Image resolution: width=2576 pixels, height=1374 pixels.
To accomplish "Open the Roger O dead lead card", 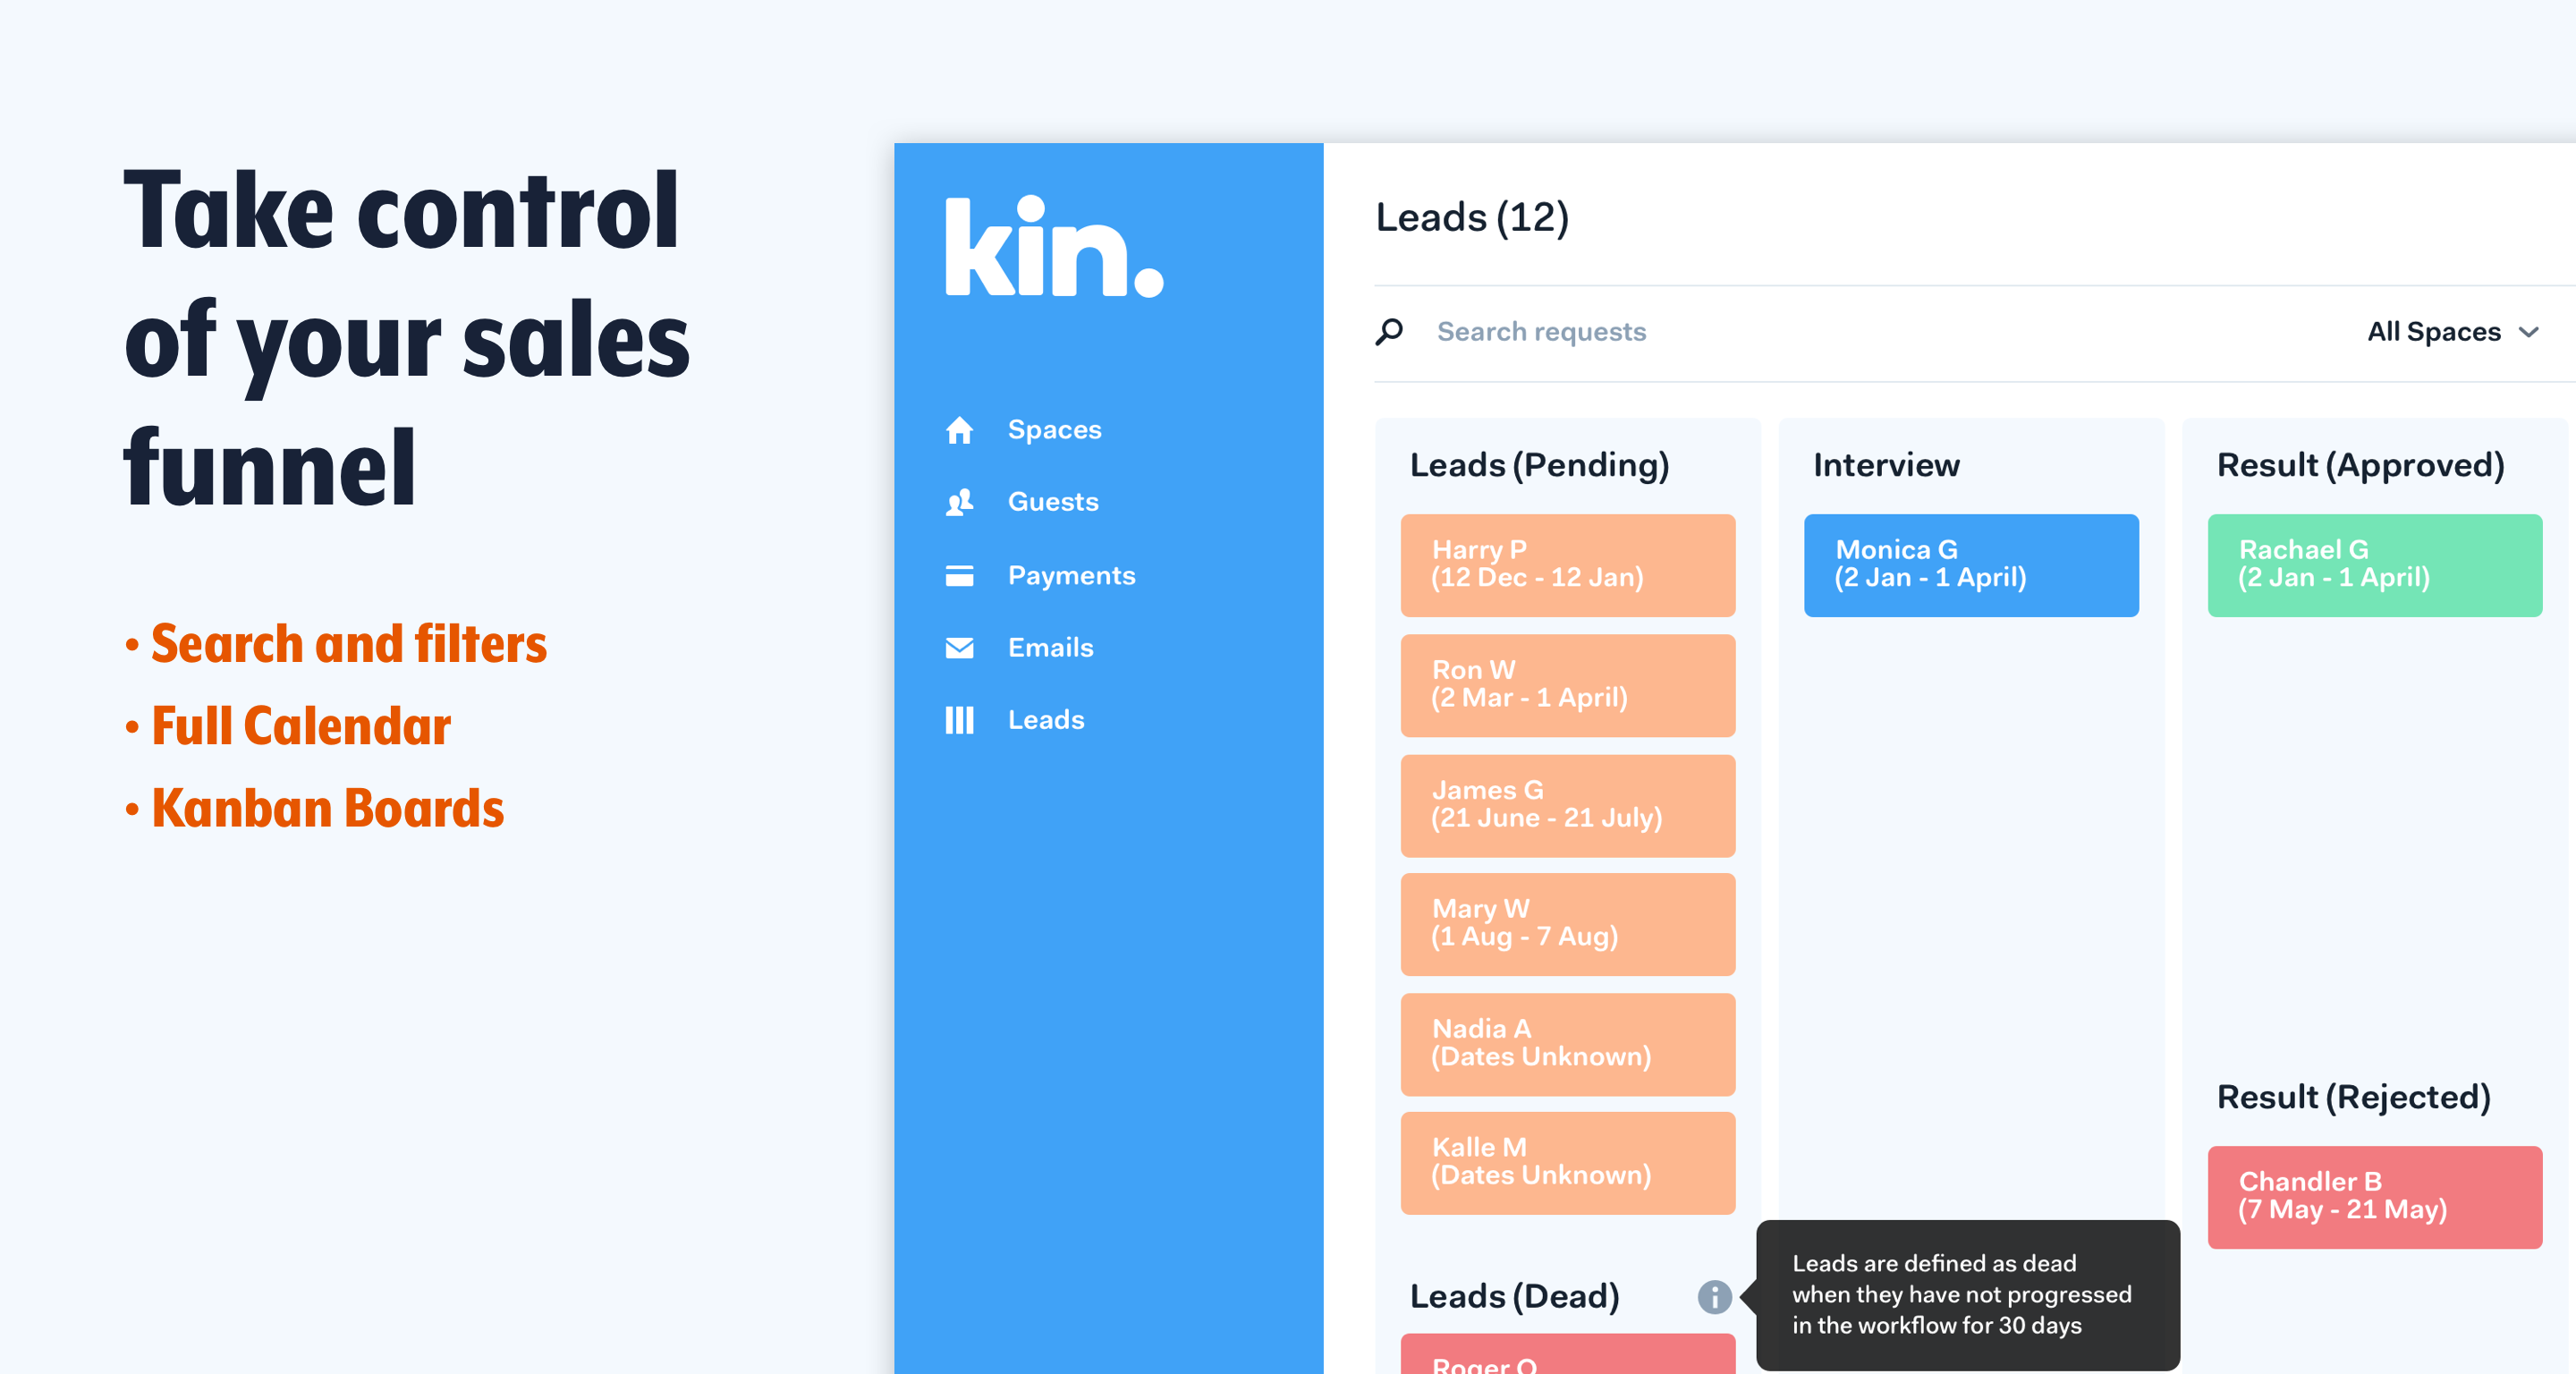I will 1567,1356.
